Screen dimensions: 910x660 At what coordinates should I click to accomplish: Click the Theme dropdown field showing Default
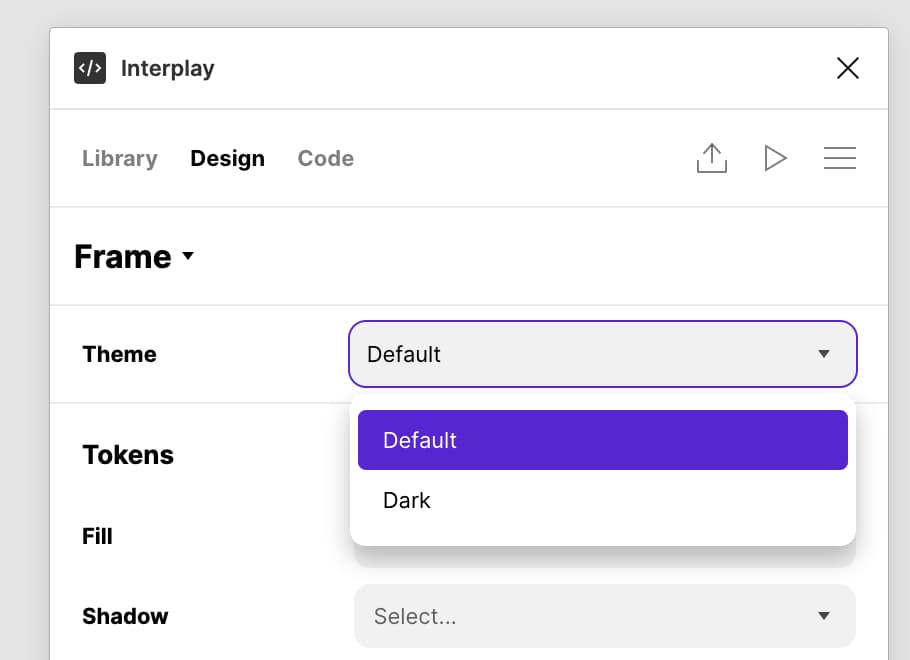click(x=602, y=354)
